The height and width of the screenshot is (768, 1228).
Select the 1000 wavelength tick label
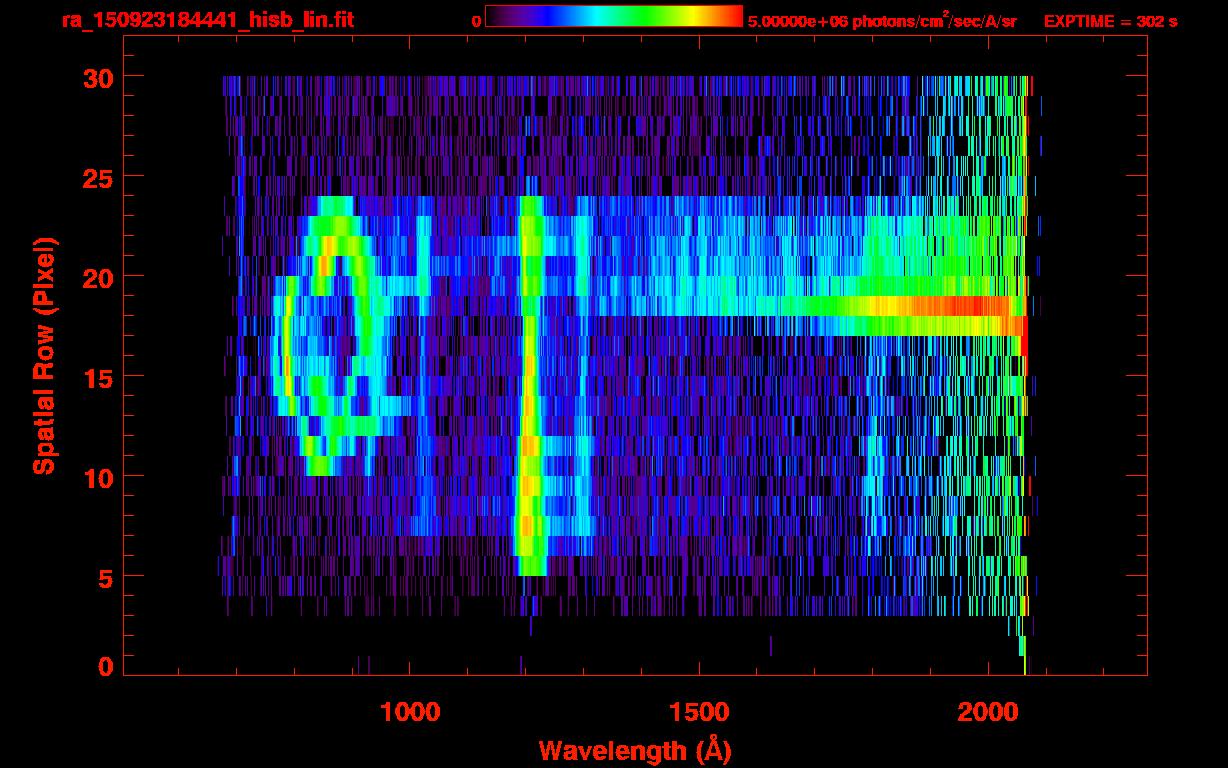tap(410, 712)
